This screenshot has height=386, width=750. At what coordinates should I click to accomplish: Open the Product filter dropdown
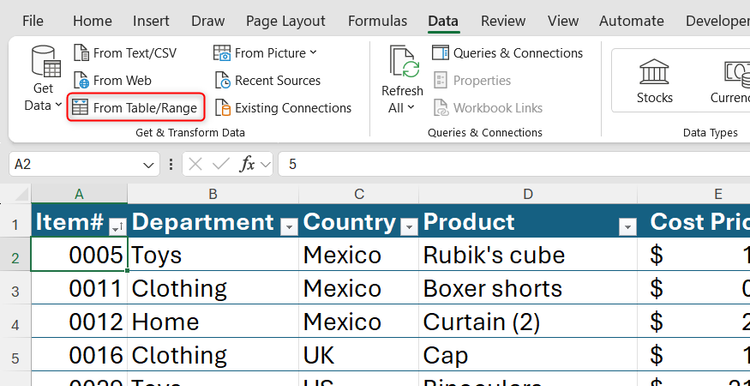627,227
